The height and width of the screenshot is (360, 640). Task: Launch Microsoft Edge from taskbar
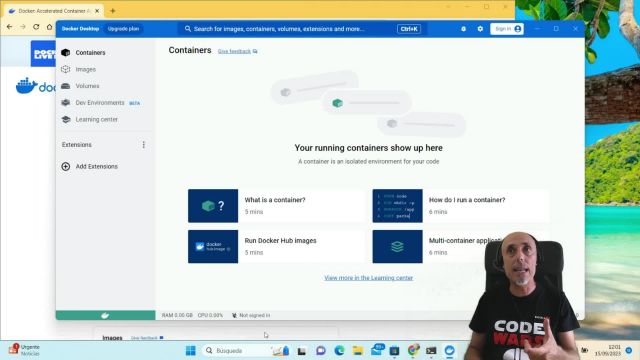point(339,351)
